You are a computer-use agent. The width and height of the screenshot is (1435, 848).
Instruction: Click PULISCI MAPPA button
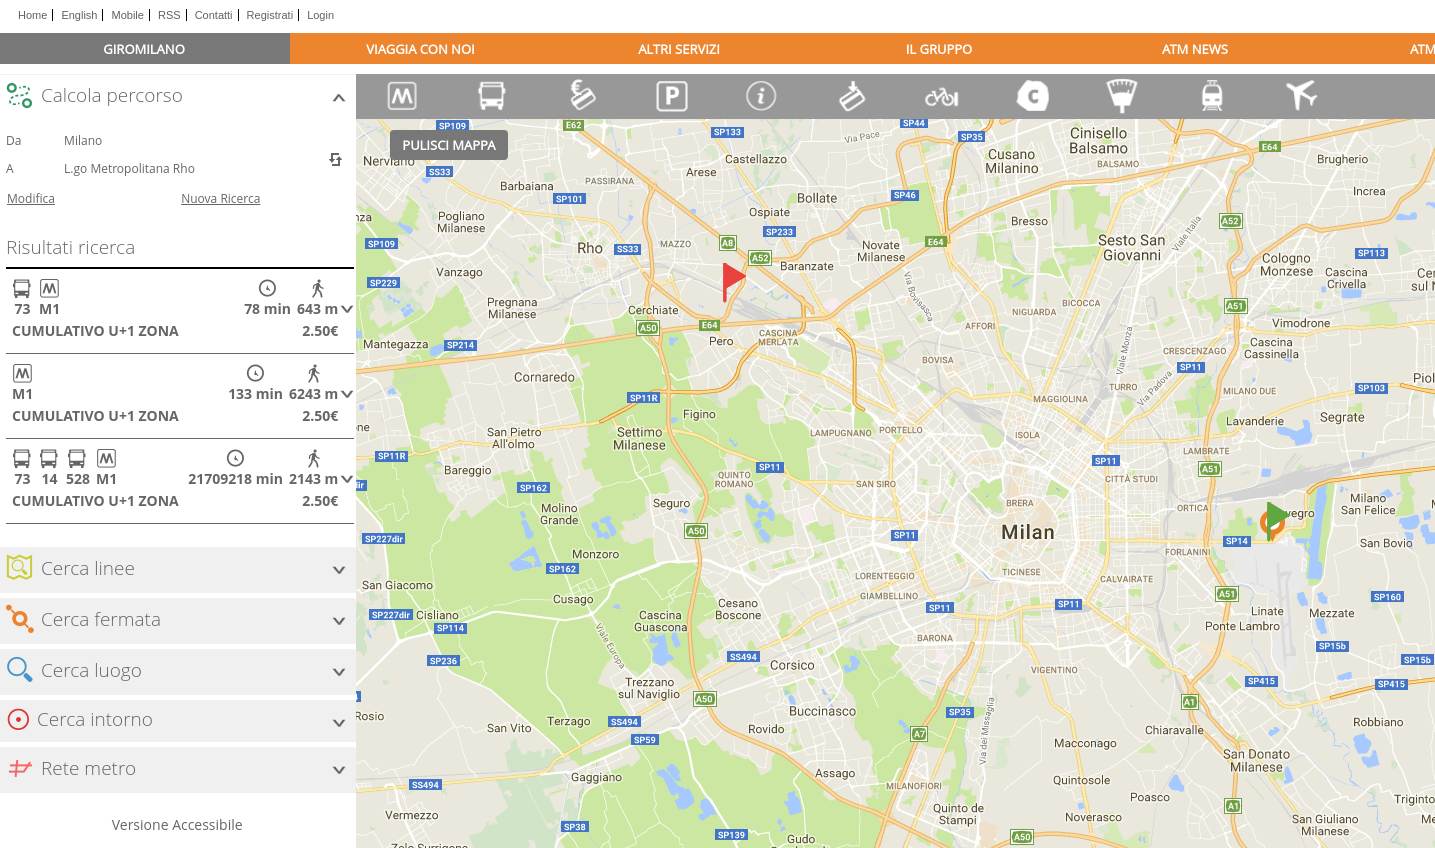449,145
